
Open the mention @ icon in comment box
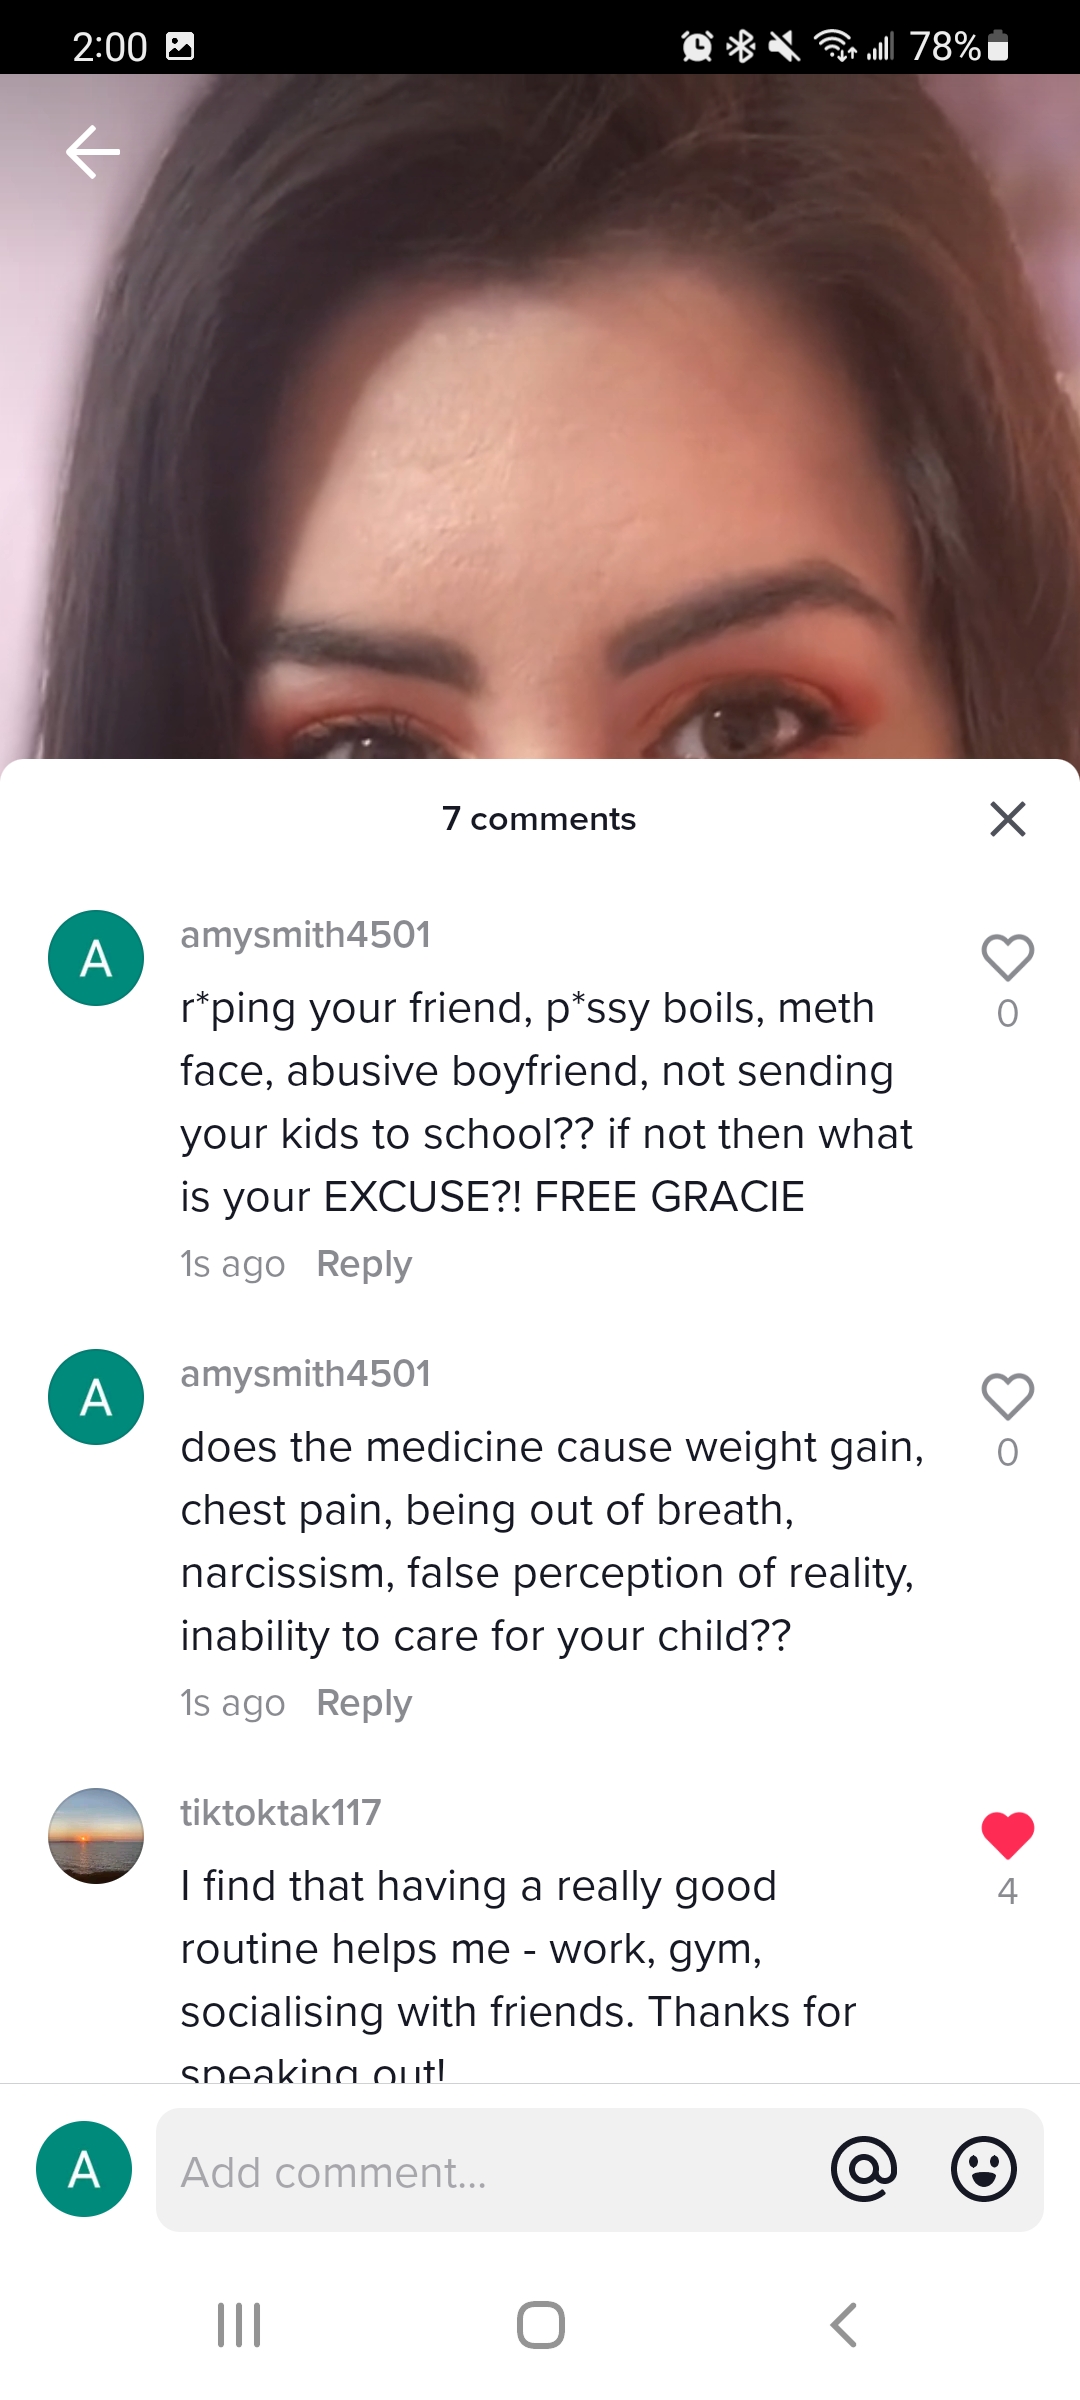[864, 2169]
